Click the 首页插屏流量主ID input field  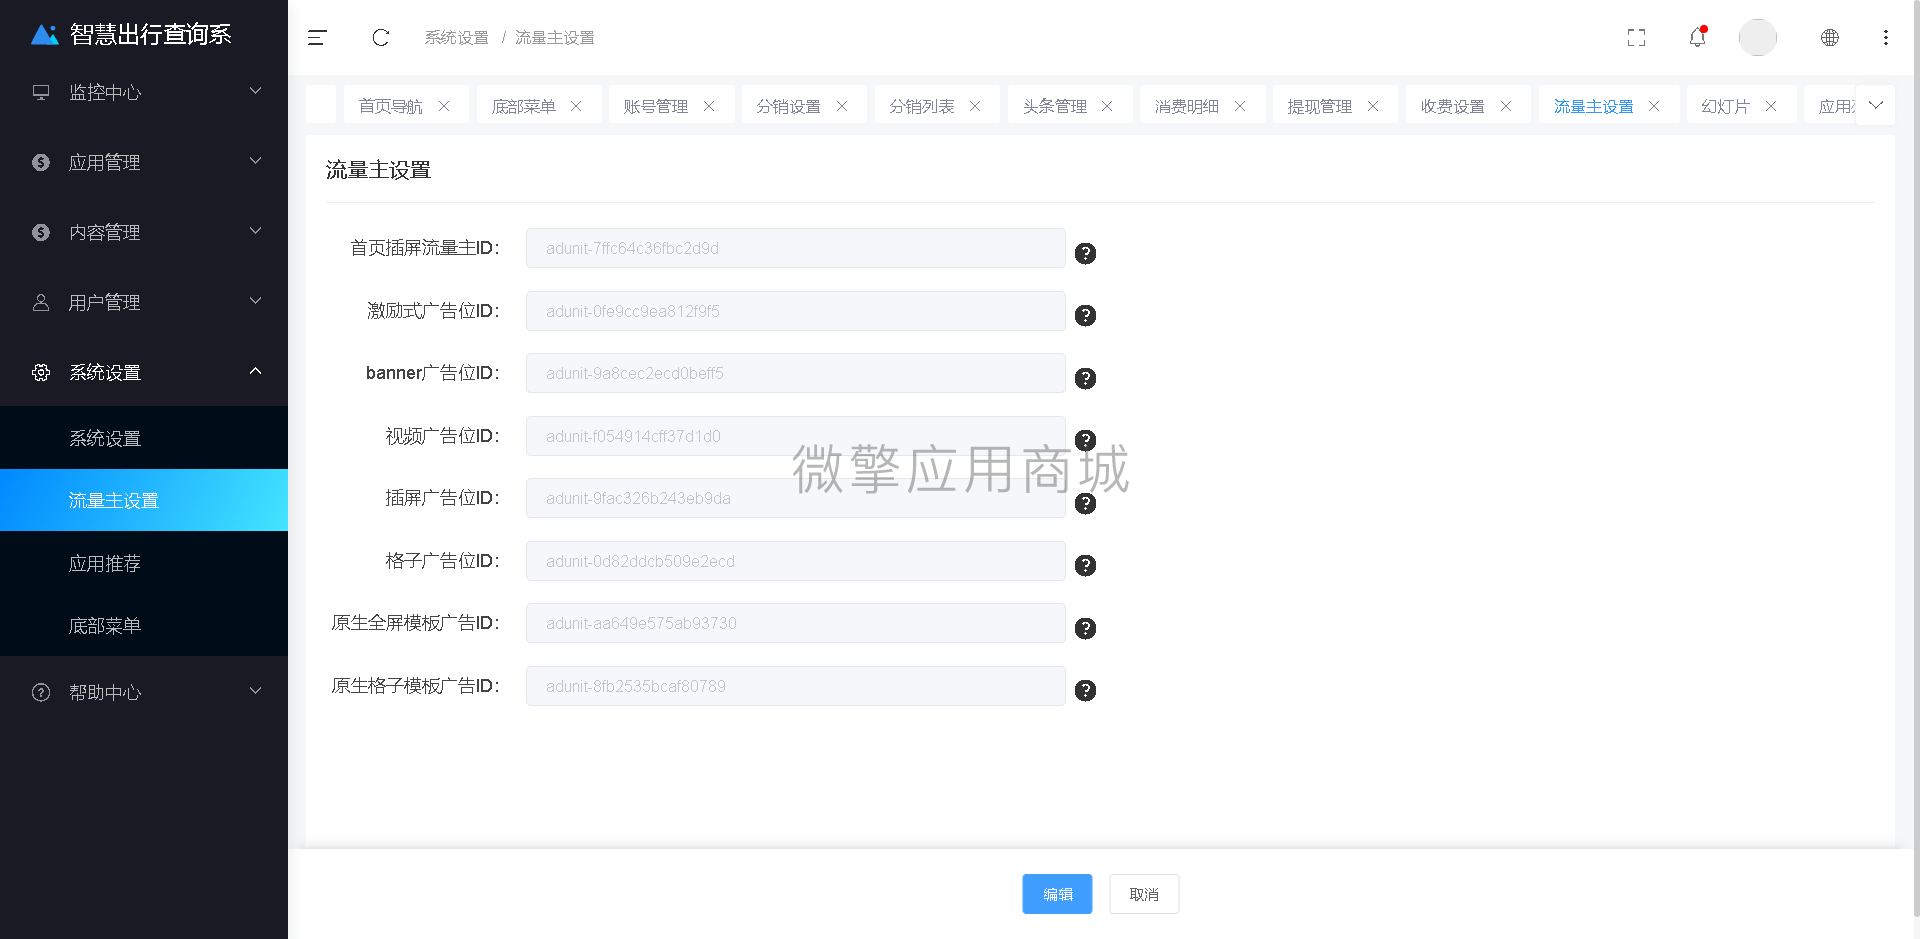[796, 248]
